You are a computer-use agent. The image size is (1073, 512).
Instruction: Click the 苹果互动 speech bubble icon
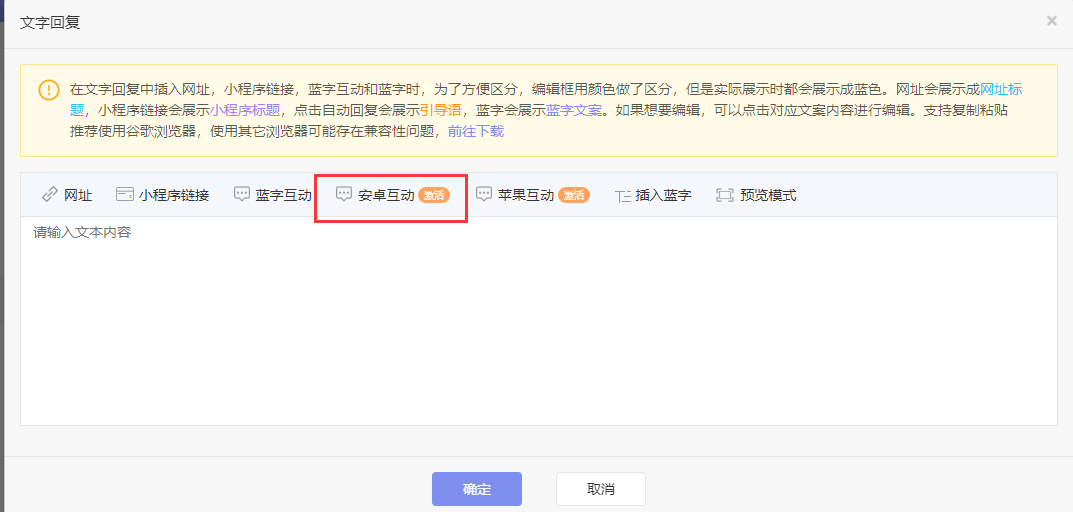484,195
